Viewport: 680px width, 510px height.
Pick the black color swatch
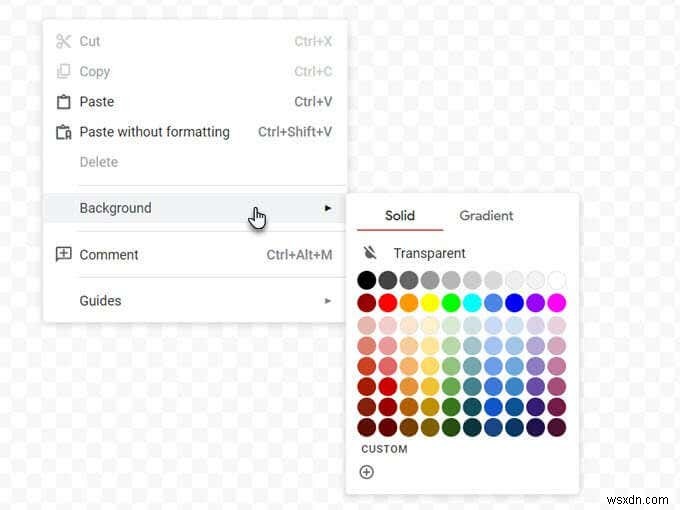point(367,280)
